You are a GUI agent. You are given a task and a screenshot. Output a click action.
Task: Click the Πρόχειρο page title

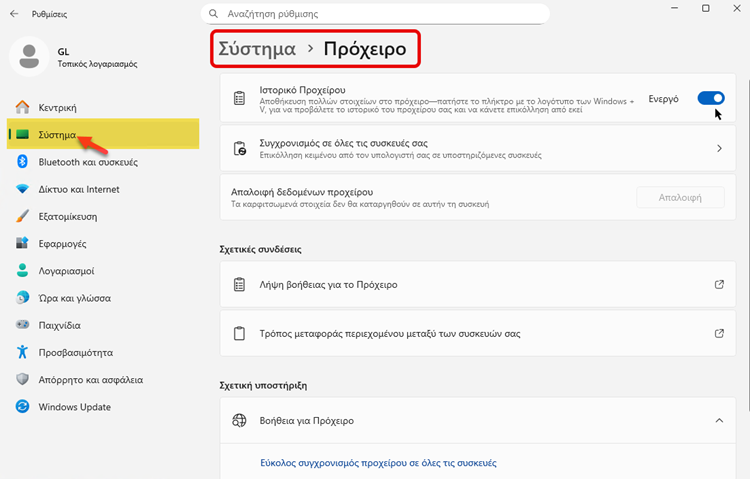pos(365,49)
